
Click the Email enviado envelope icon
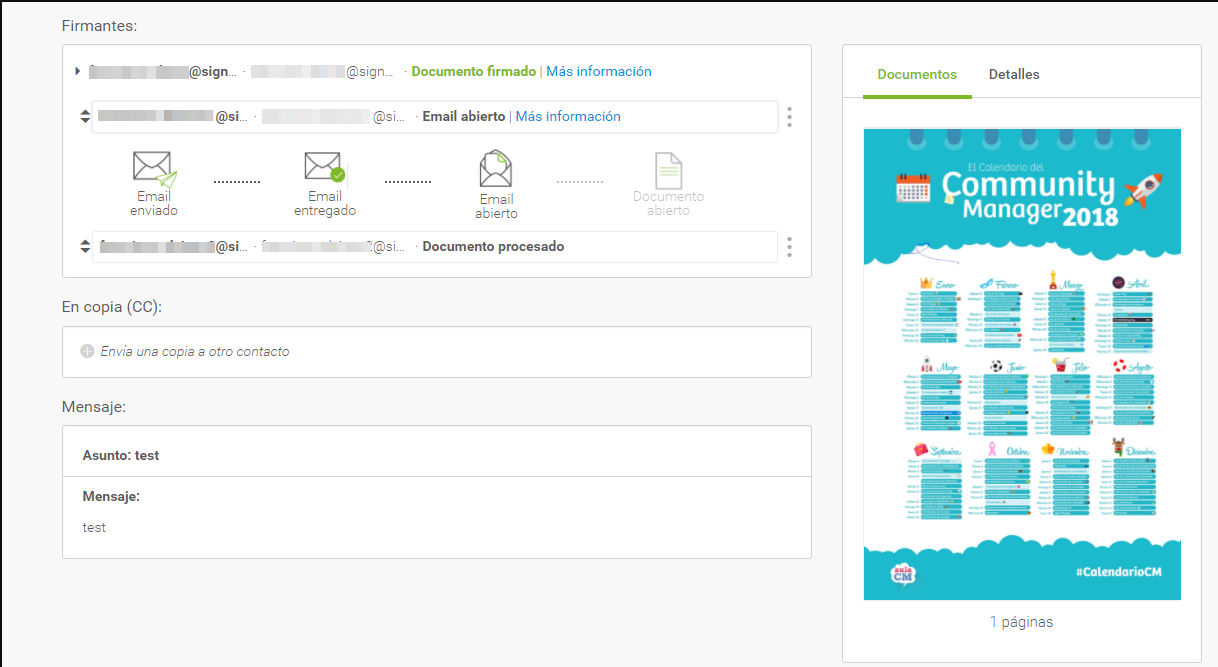(154, 169)
